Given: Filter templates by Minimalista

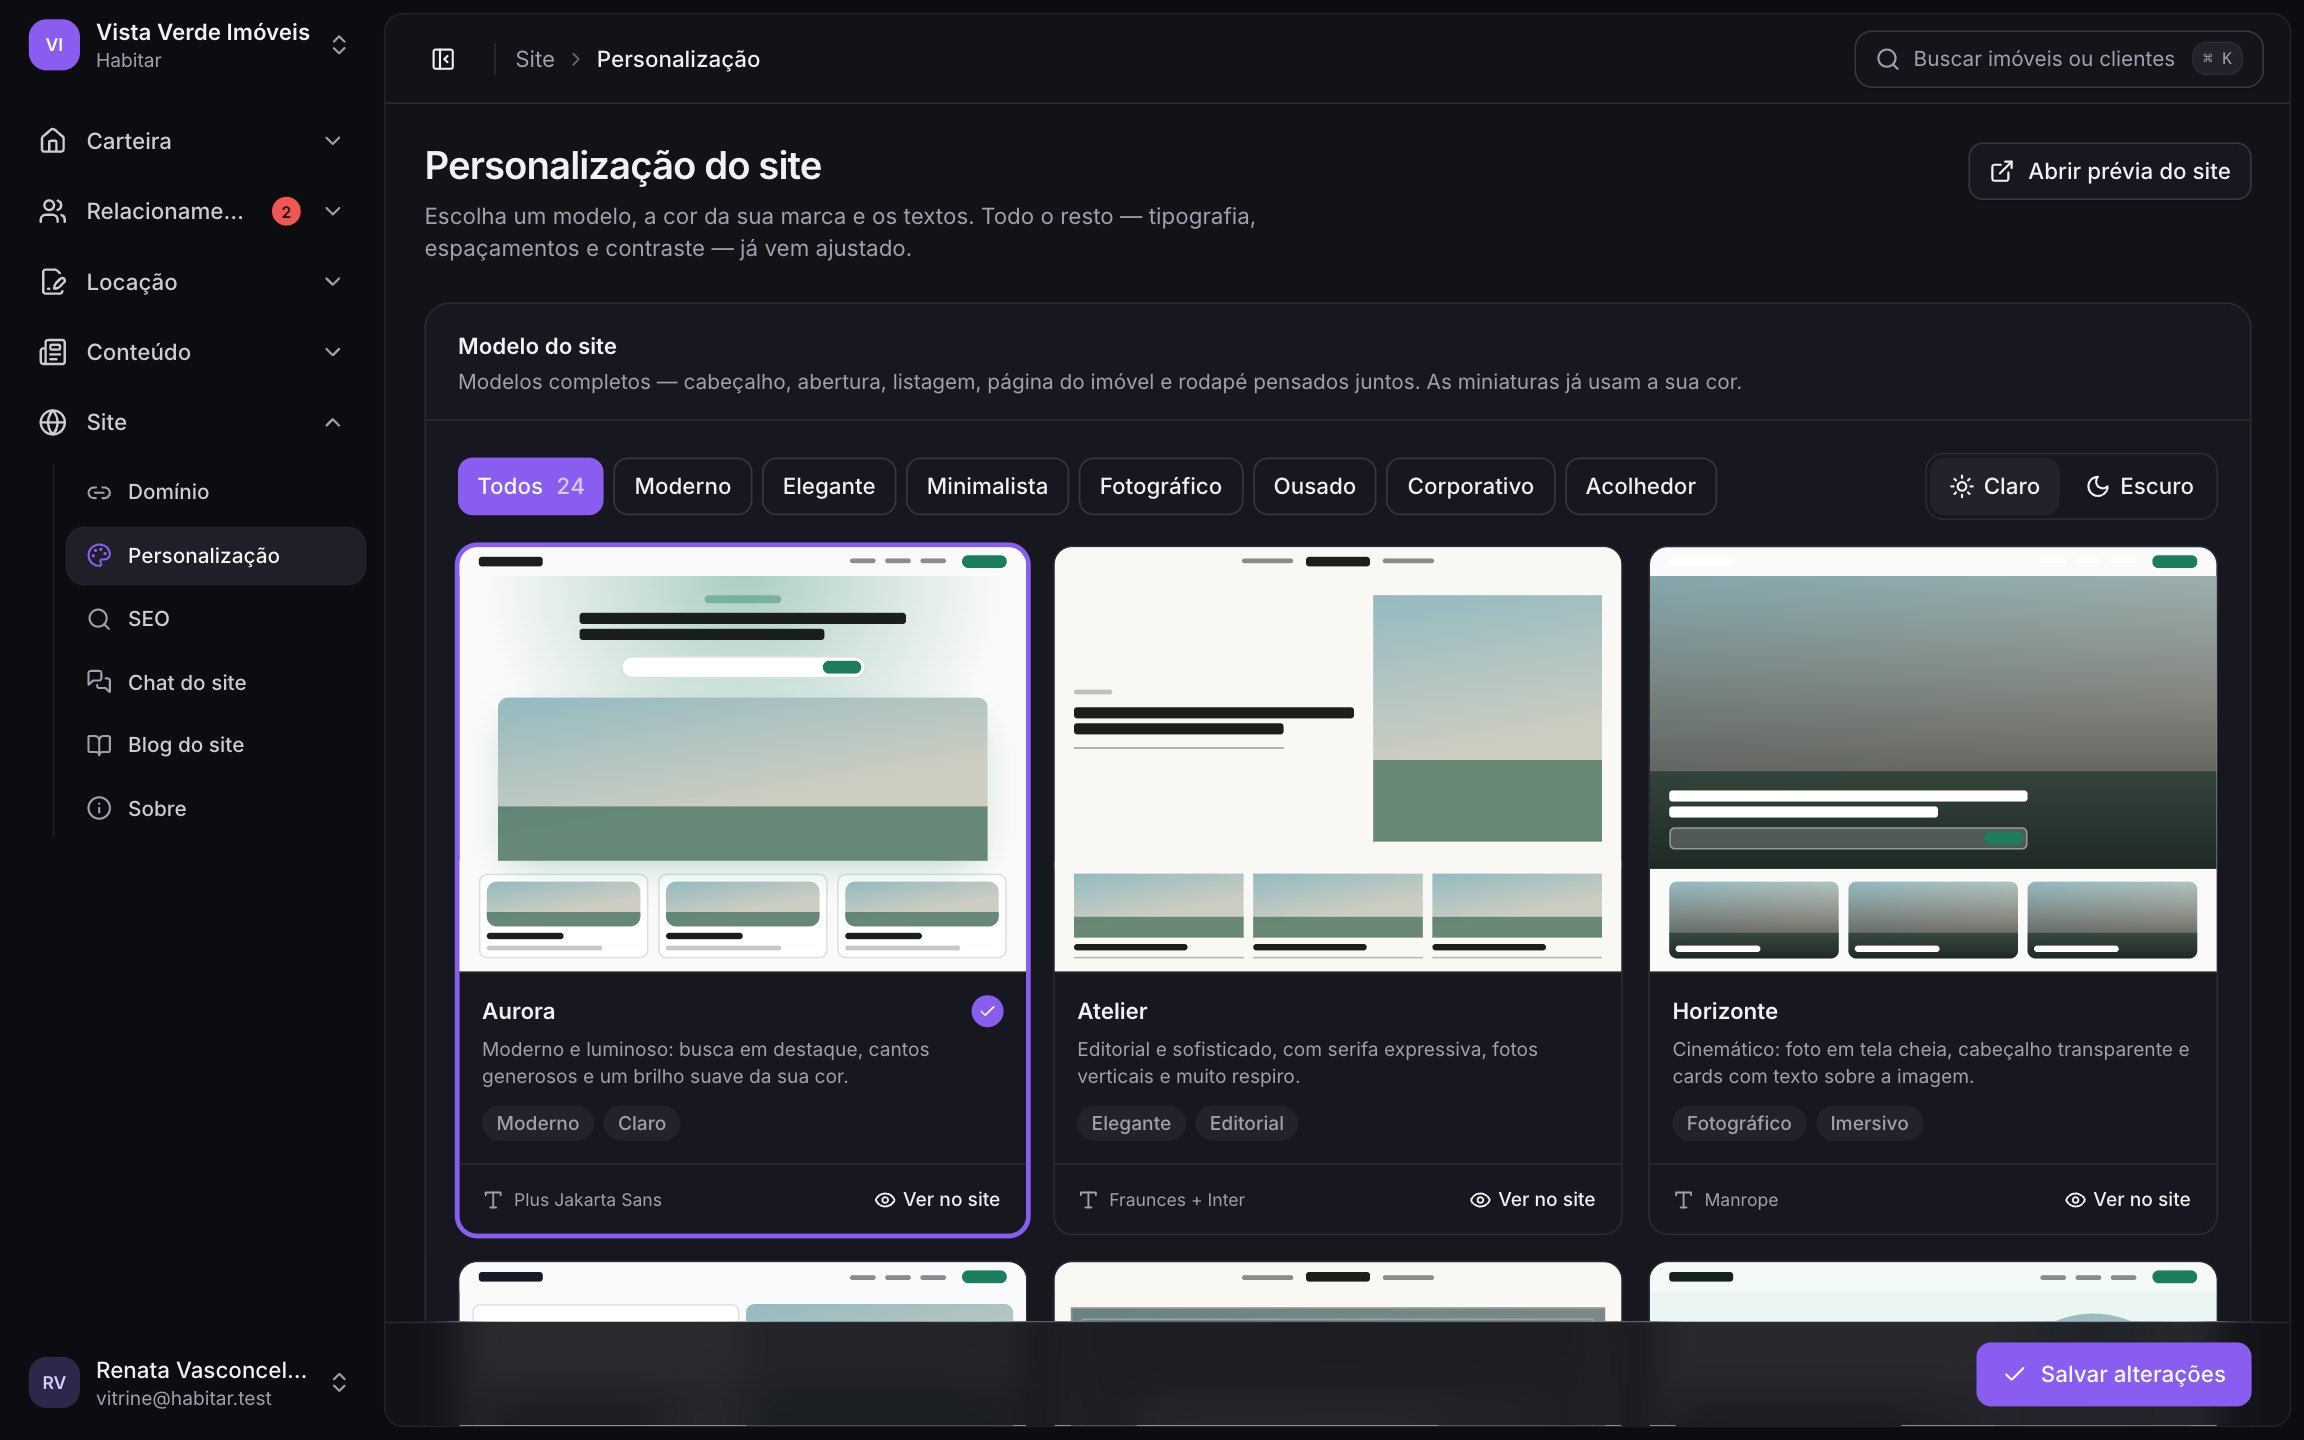Looking at the screenshot, I should 987,486.
